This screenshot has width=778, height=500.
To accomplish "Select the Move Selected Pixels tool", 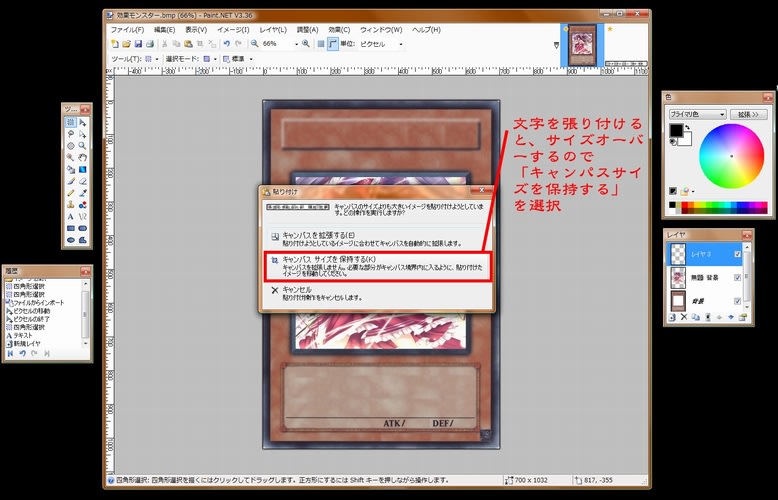I will 82,122.
